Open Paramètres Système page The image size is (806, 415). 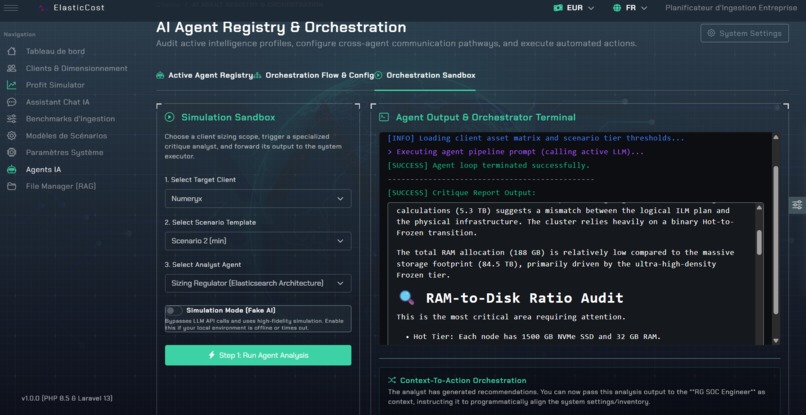click(65, 153)
